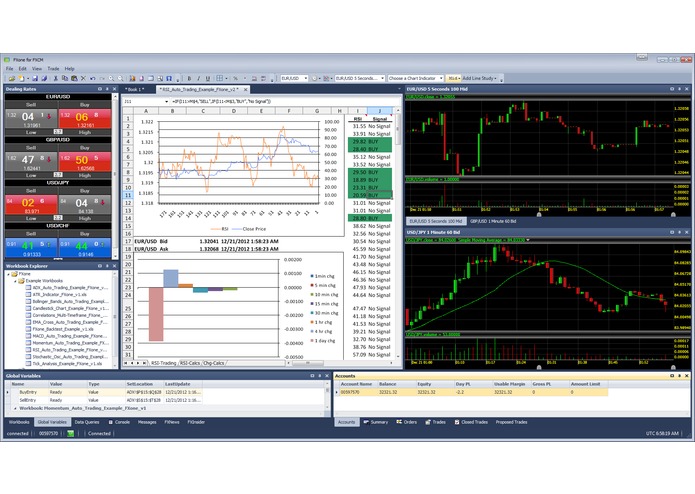
Task: Click the Console icon in bottom tabs
Action: coord(110,422)
